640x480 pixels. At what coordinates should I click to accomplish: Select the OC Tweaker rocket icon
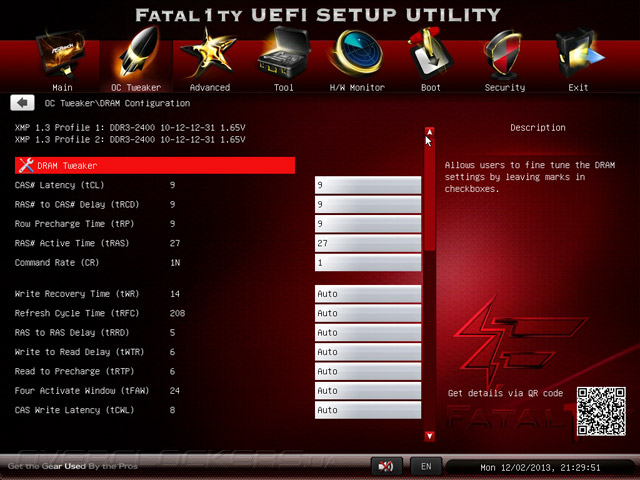click(x=139, y=53)
